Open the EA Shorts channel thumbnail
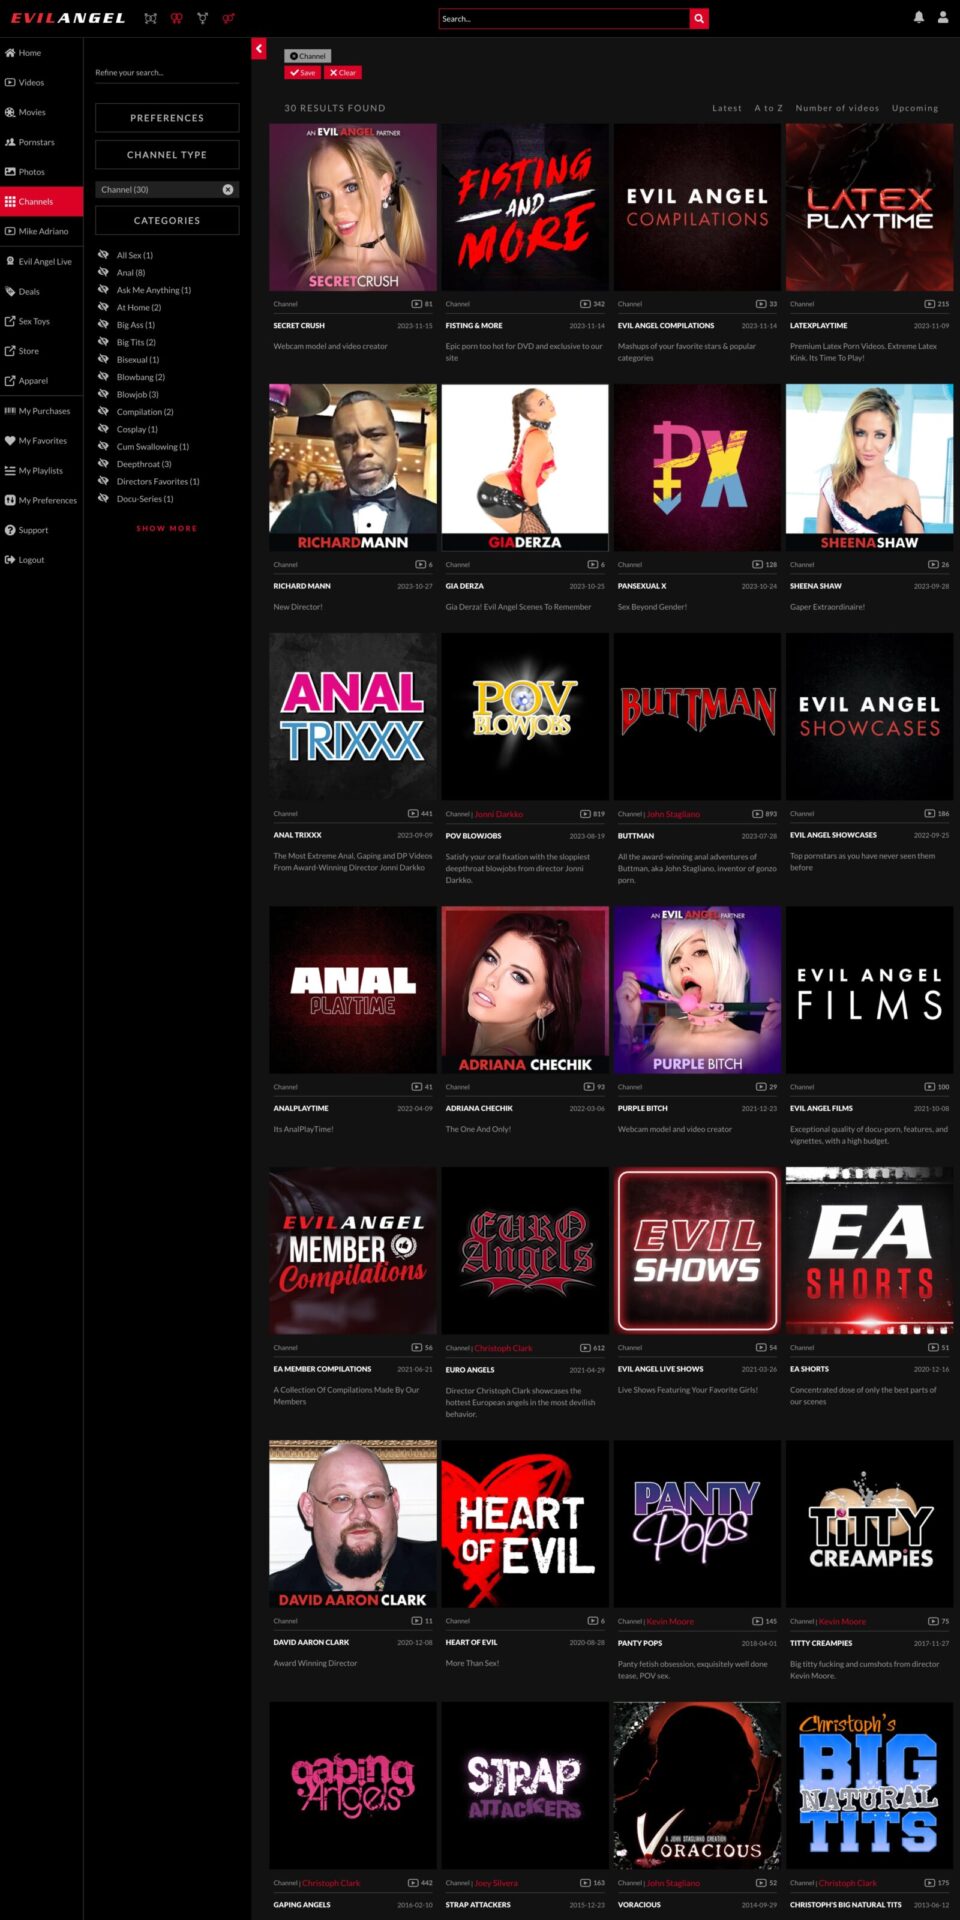Viewport: 960px width, 1920px height. coord(869,1251)
